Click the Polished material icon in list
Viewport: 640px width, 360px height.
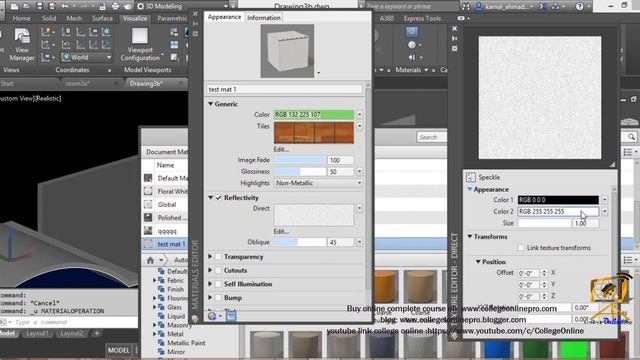148,218
